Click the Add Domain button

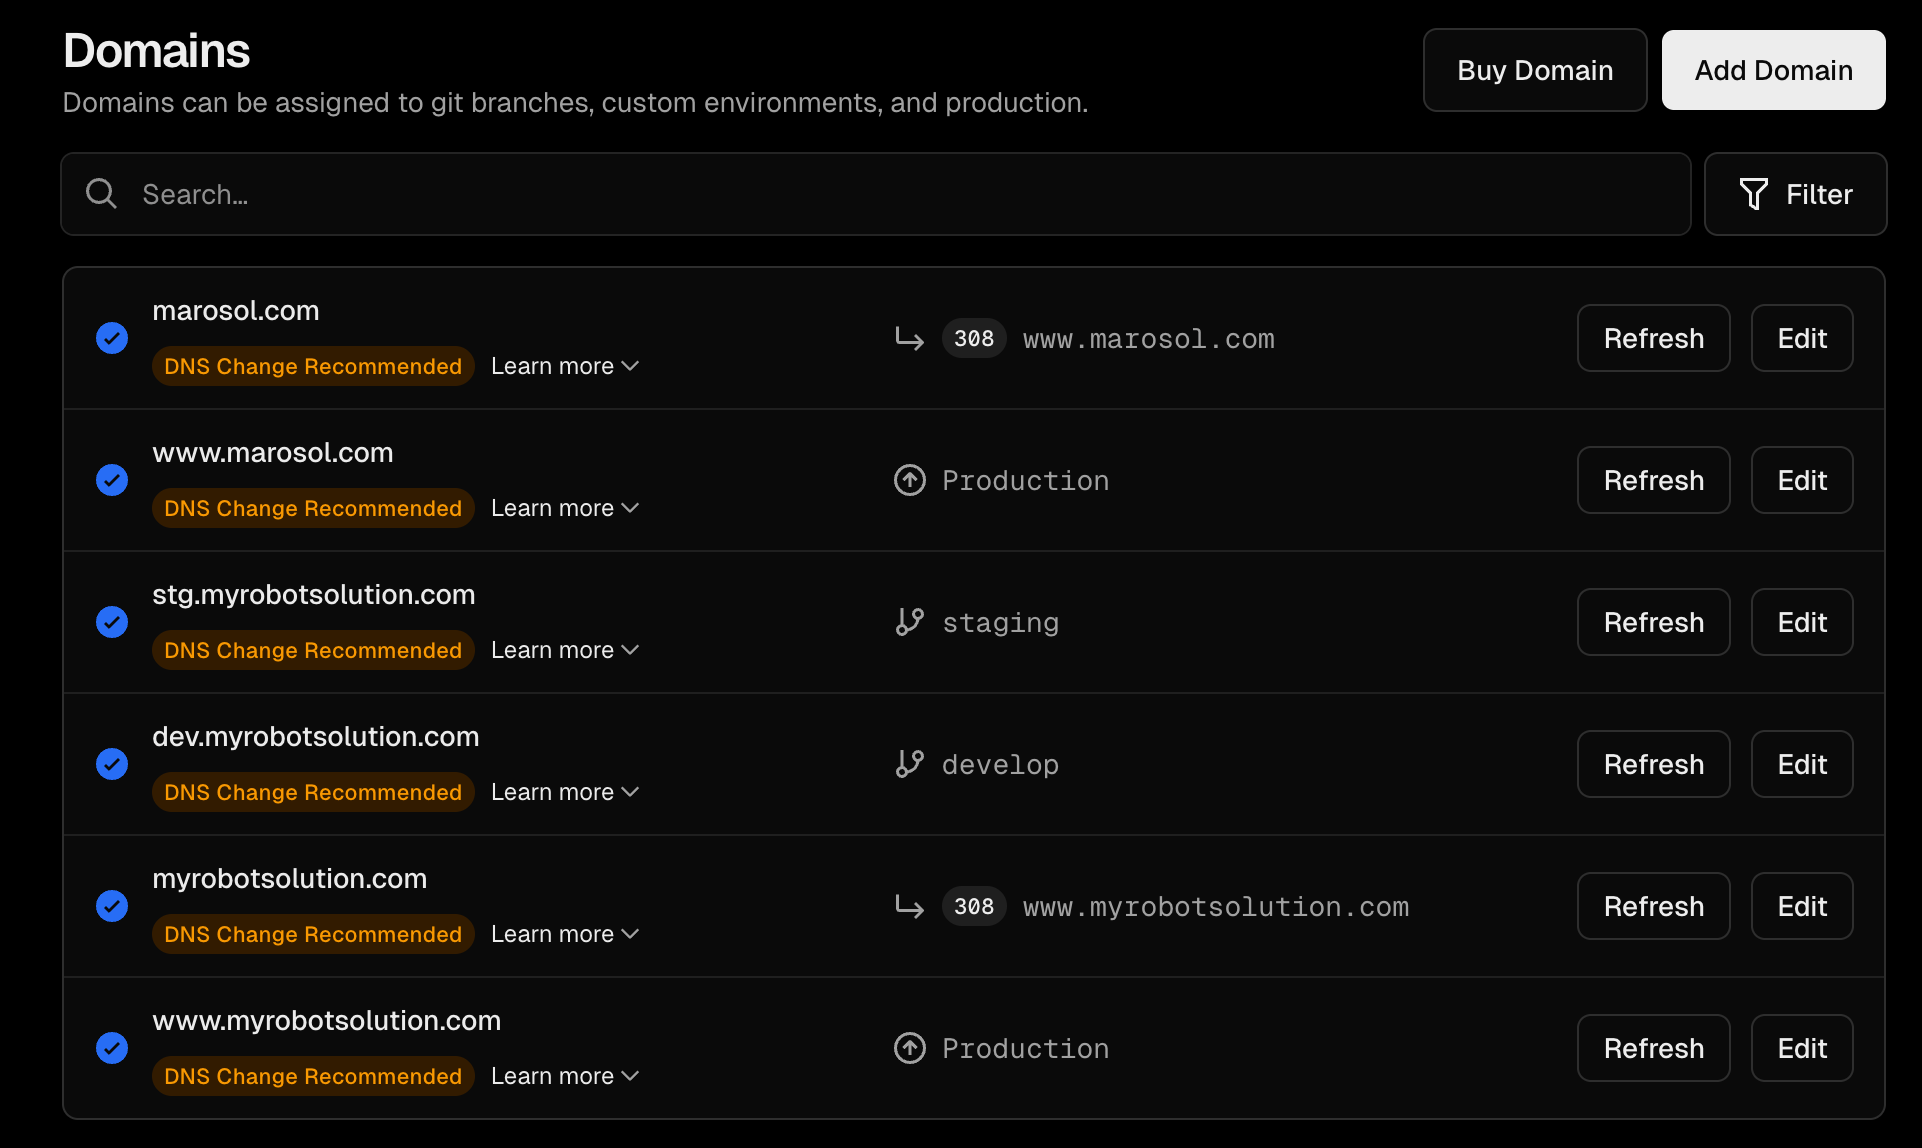(1773, 70)
